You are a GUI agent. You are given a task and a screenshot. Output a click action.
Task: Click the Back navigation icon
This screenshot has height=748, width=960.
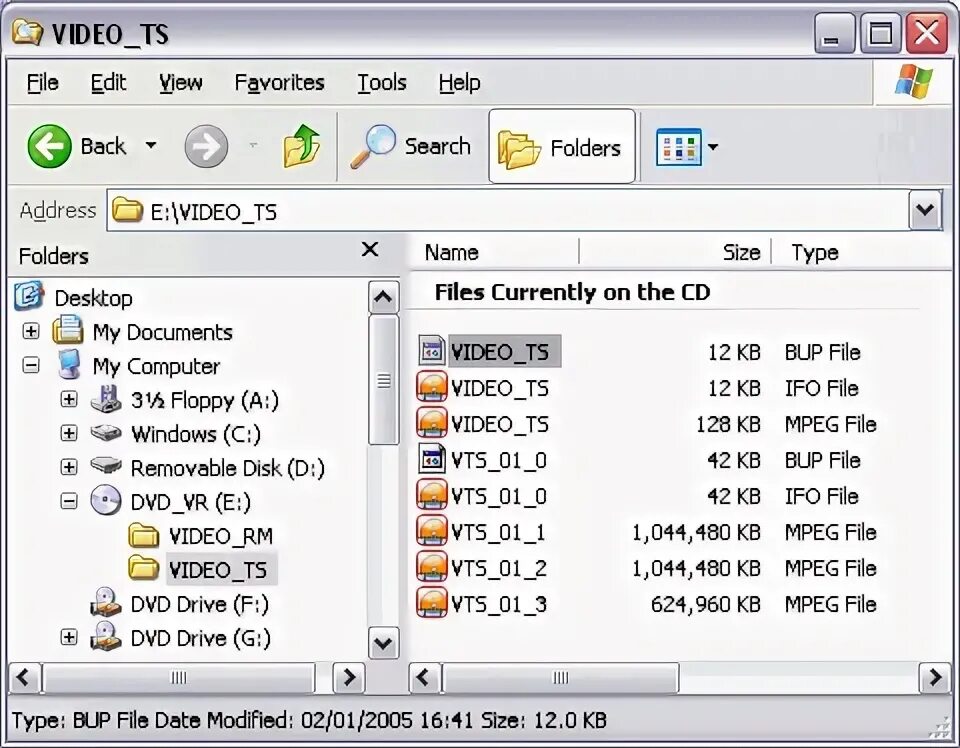[x=47, y=146]
